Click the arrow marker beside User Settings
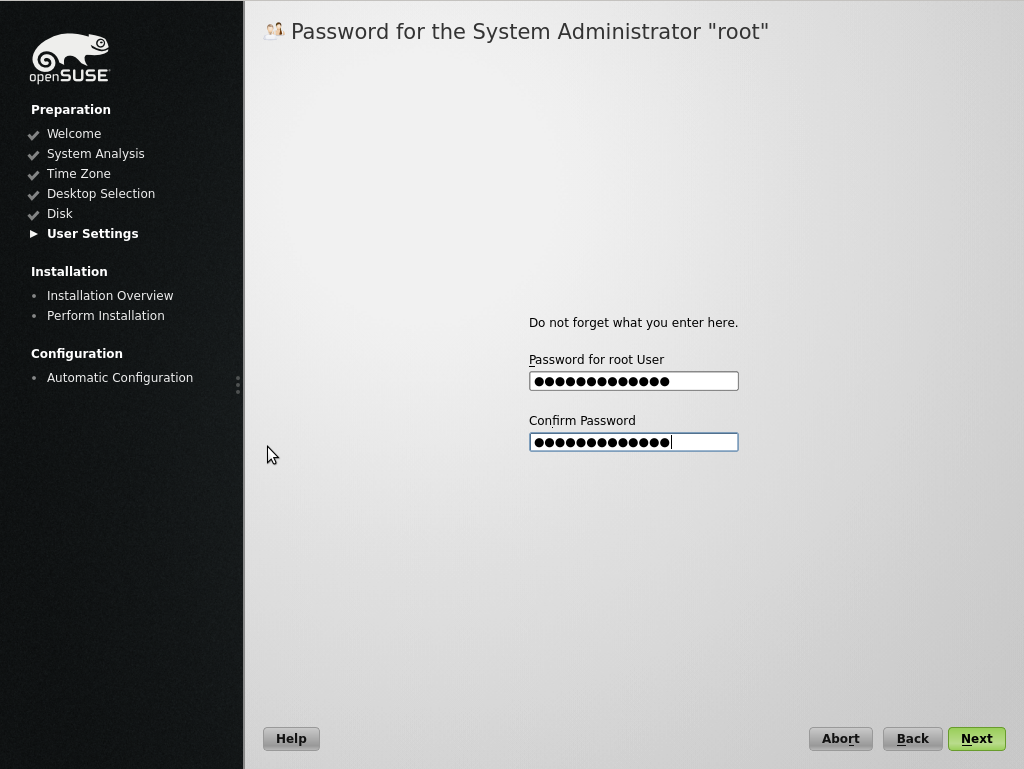 [x=34, y=234]
